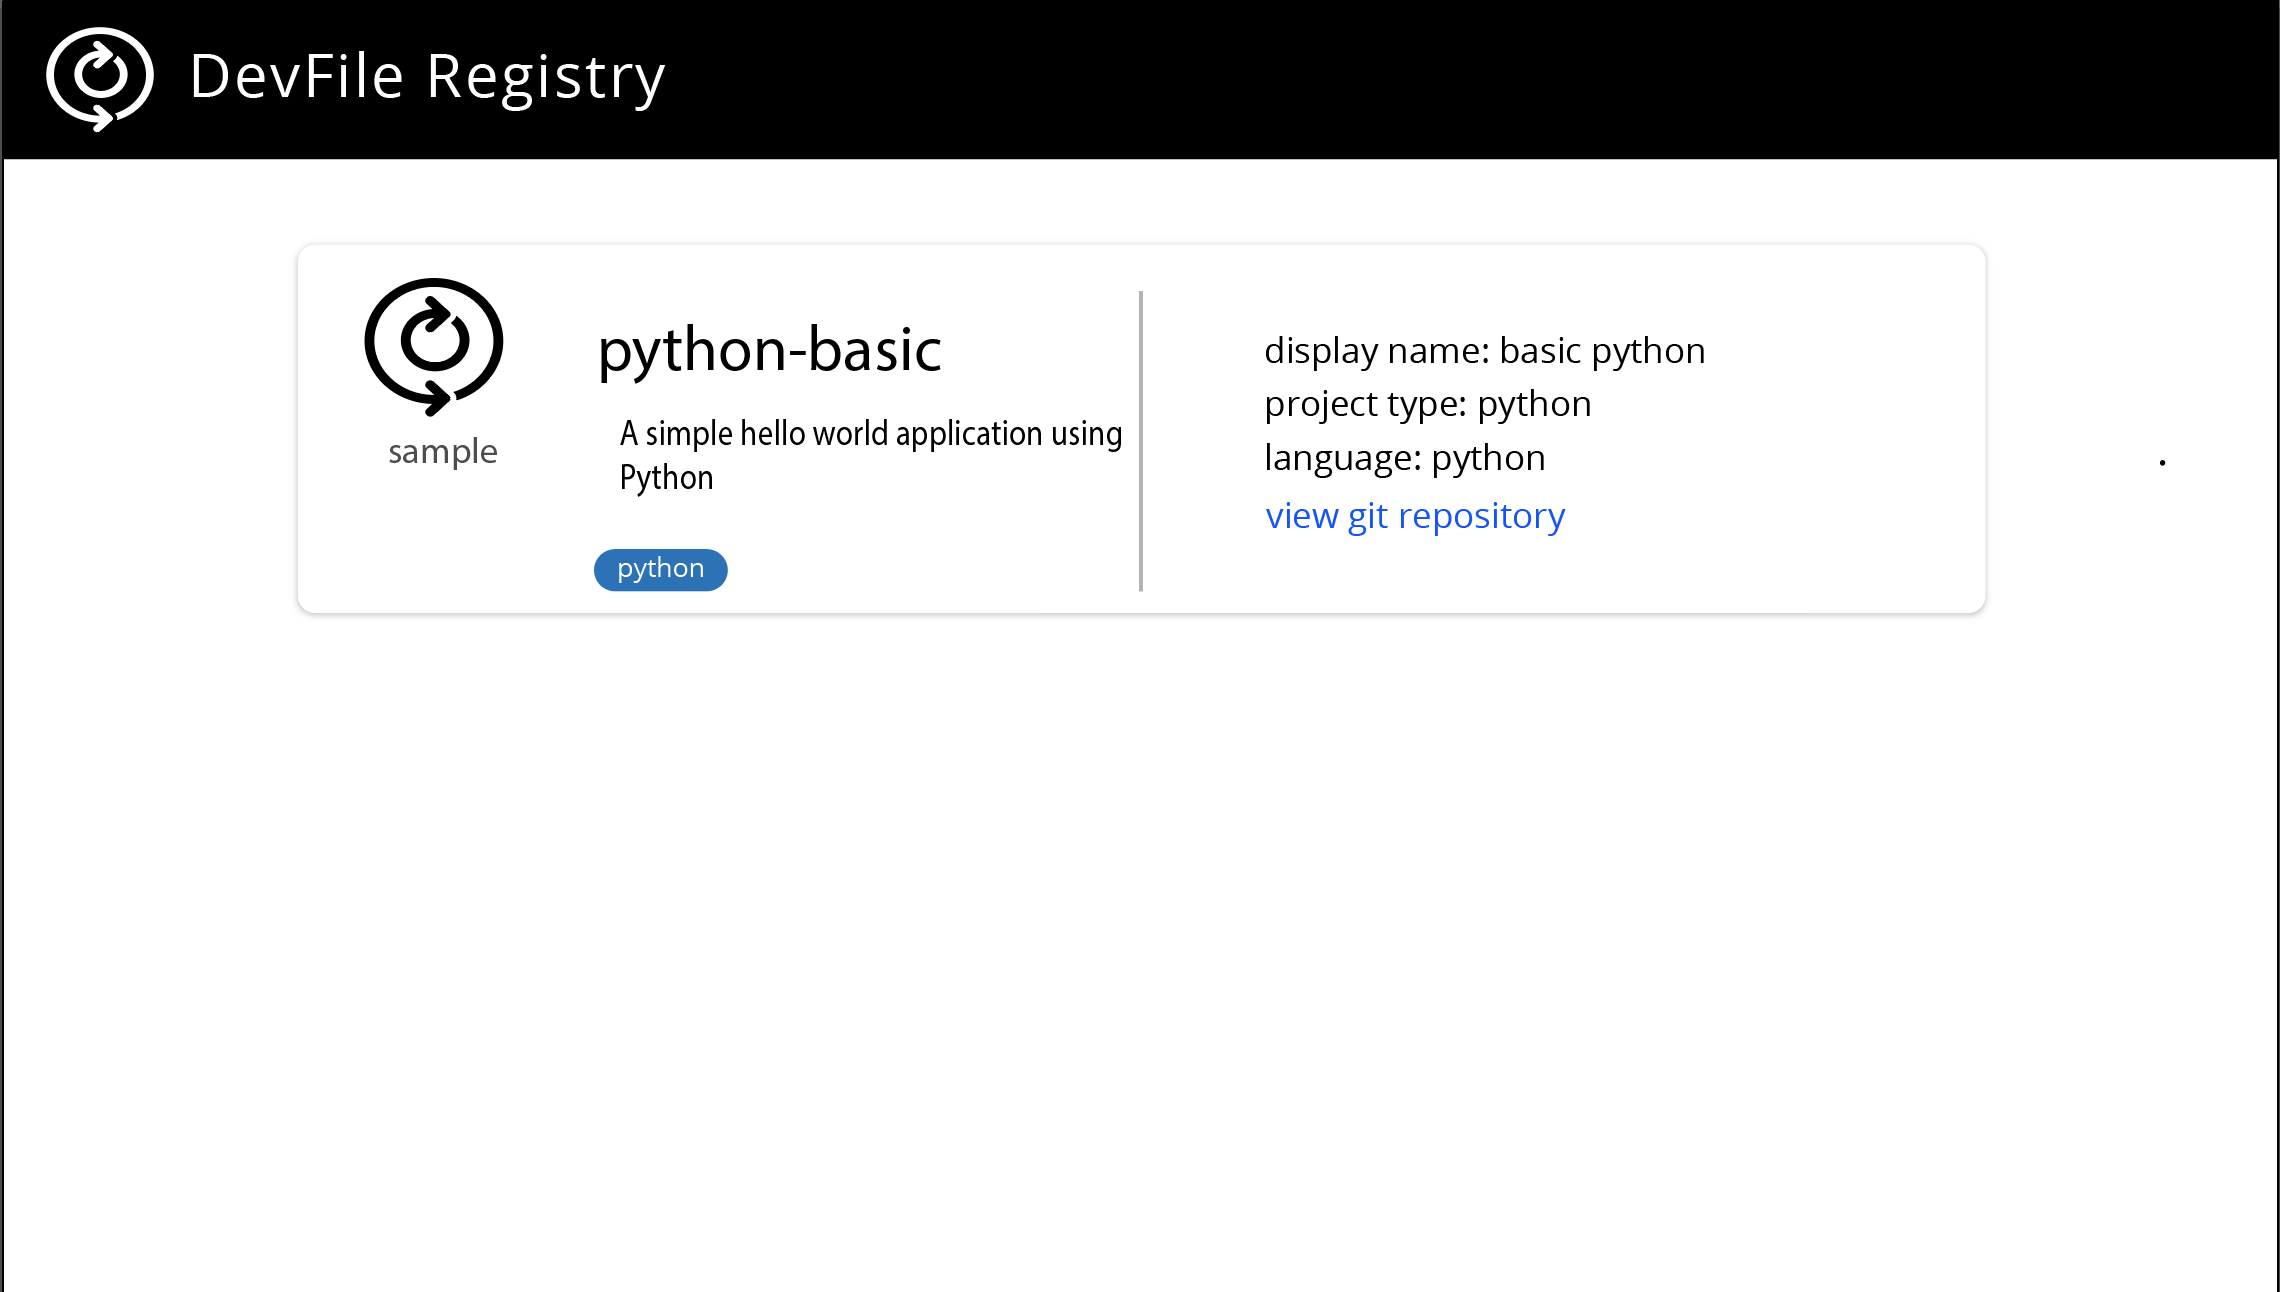Image resolution: width=2280 pixels, height=1292 pixels.
Task: Select the blue python tag
Action: pos(660,569)
